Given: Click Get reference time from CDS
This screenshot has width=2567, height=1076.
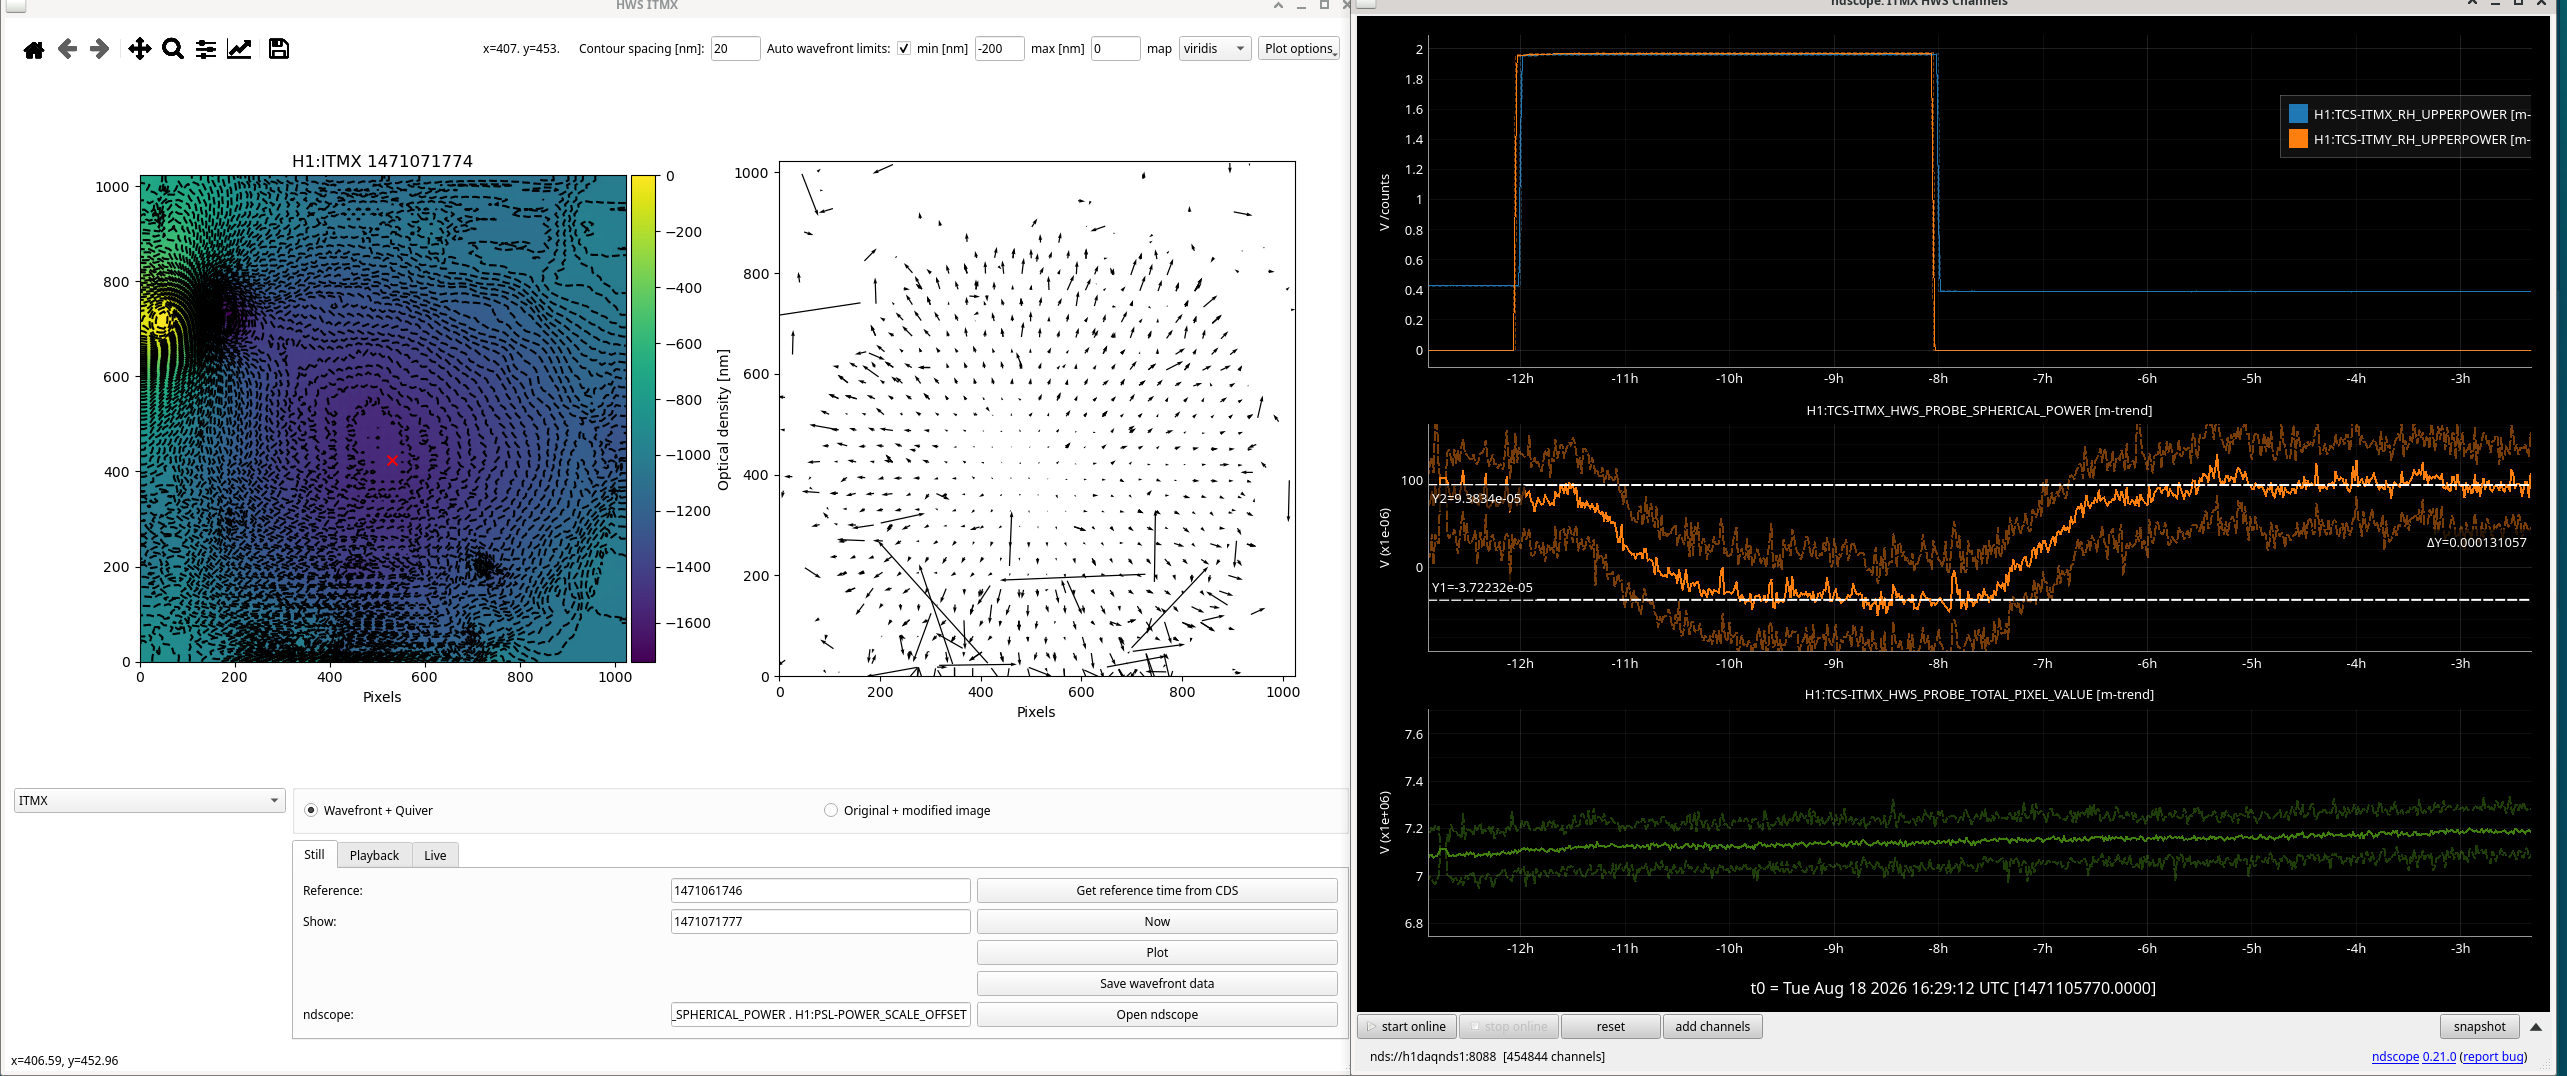Looking at the screenshot, I should 1157,890.
